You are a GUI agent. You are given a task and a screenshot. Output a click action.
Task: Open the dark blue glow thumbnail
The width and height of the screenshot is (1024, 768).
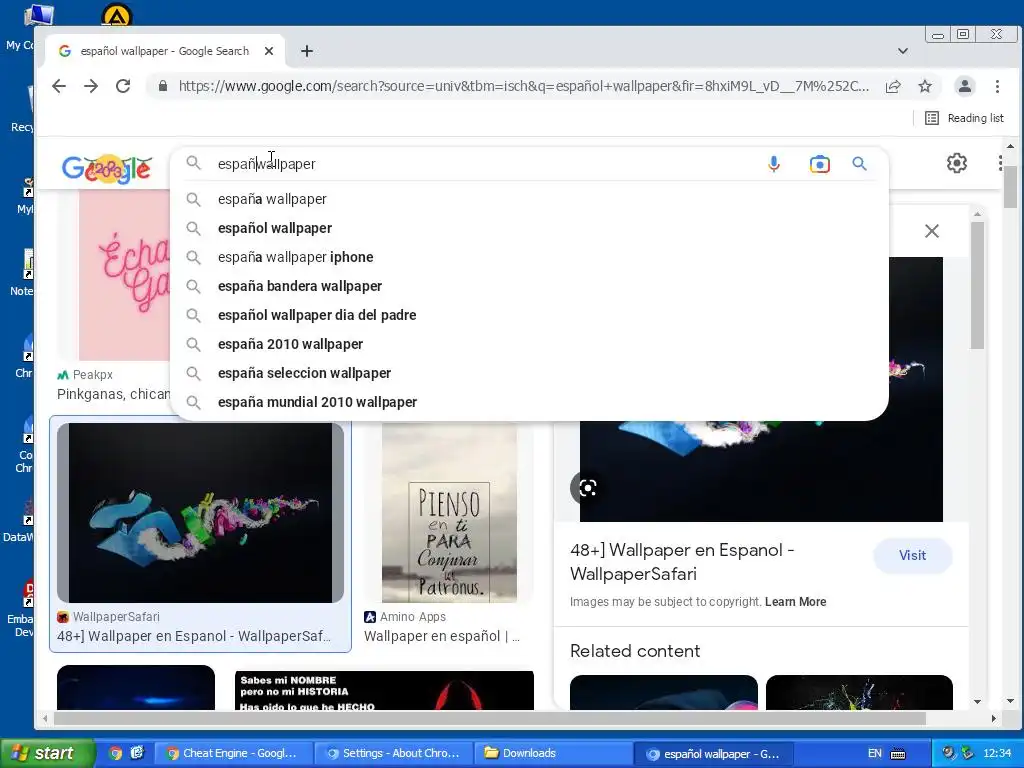pos(136,688)
